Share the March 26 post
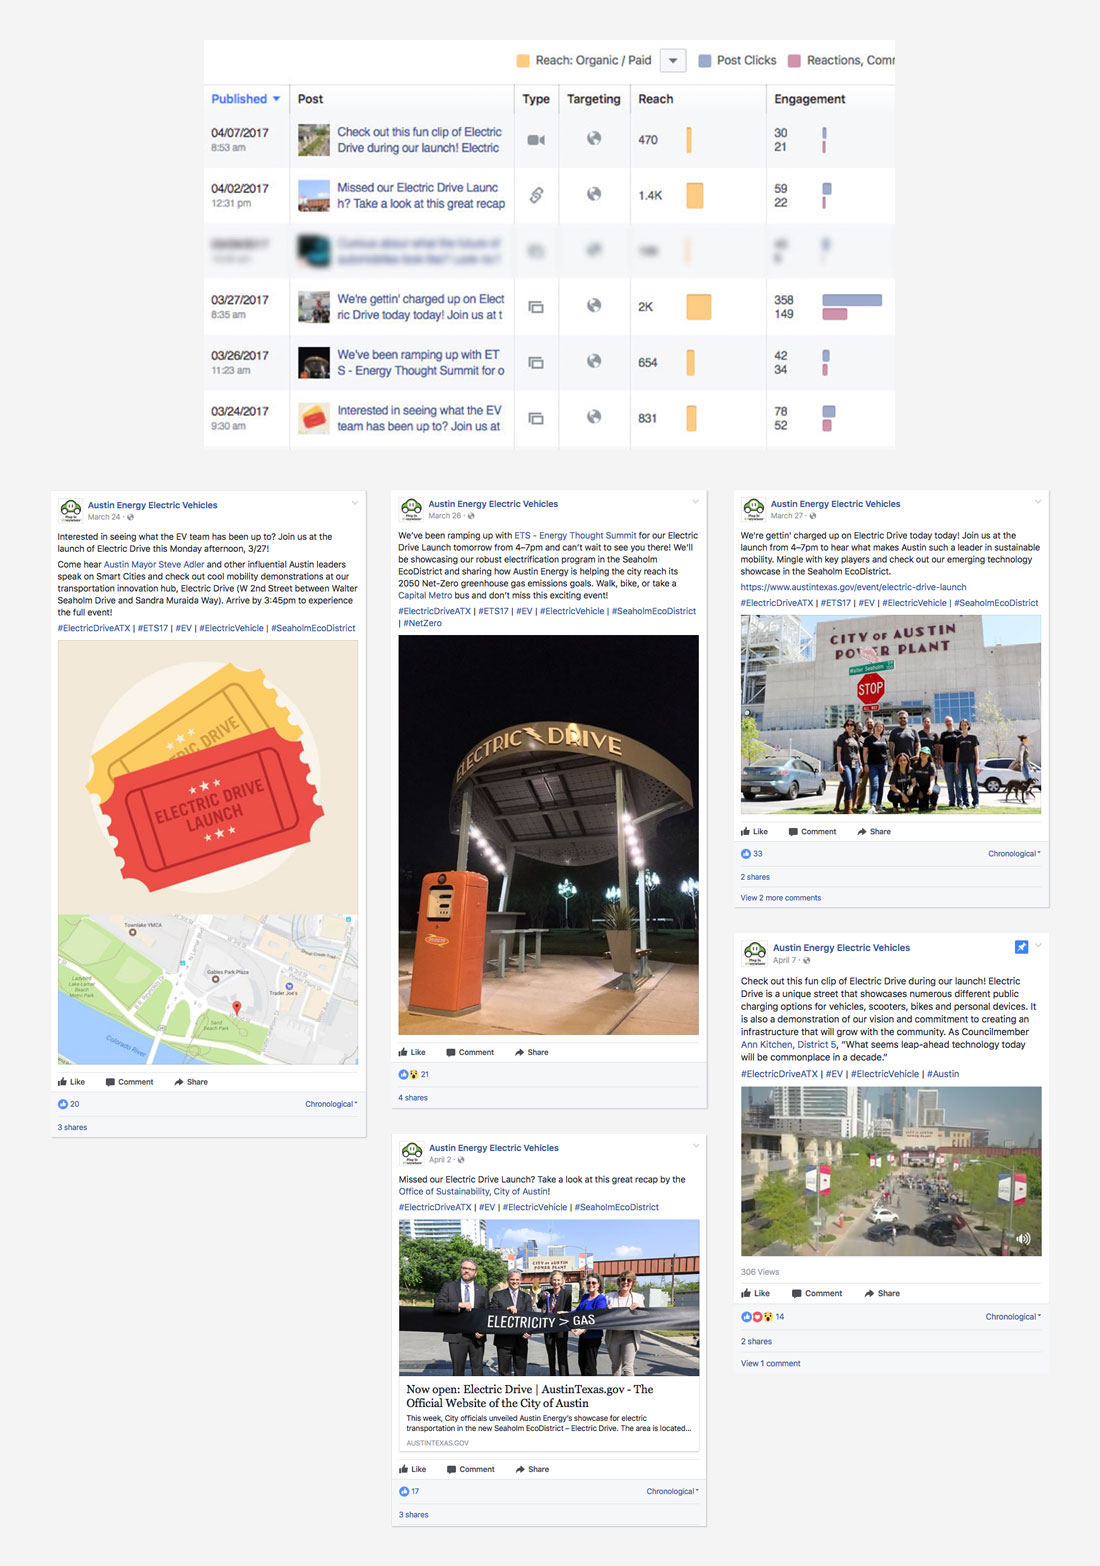 [x=531, y=1052]
